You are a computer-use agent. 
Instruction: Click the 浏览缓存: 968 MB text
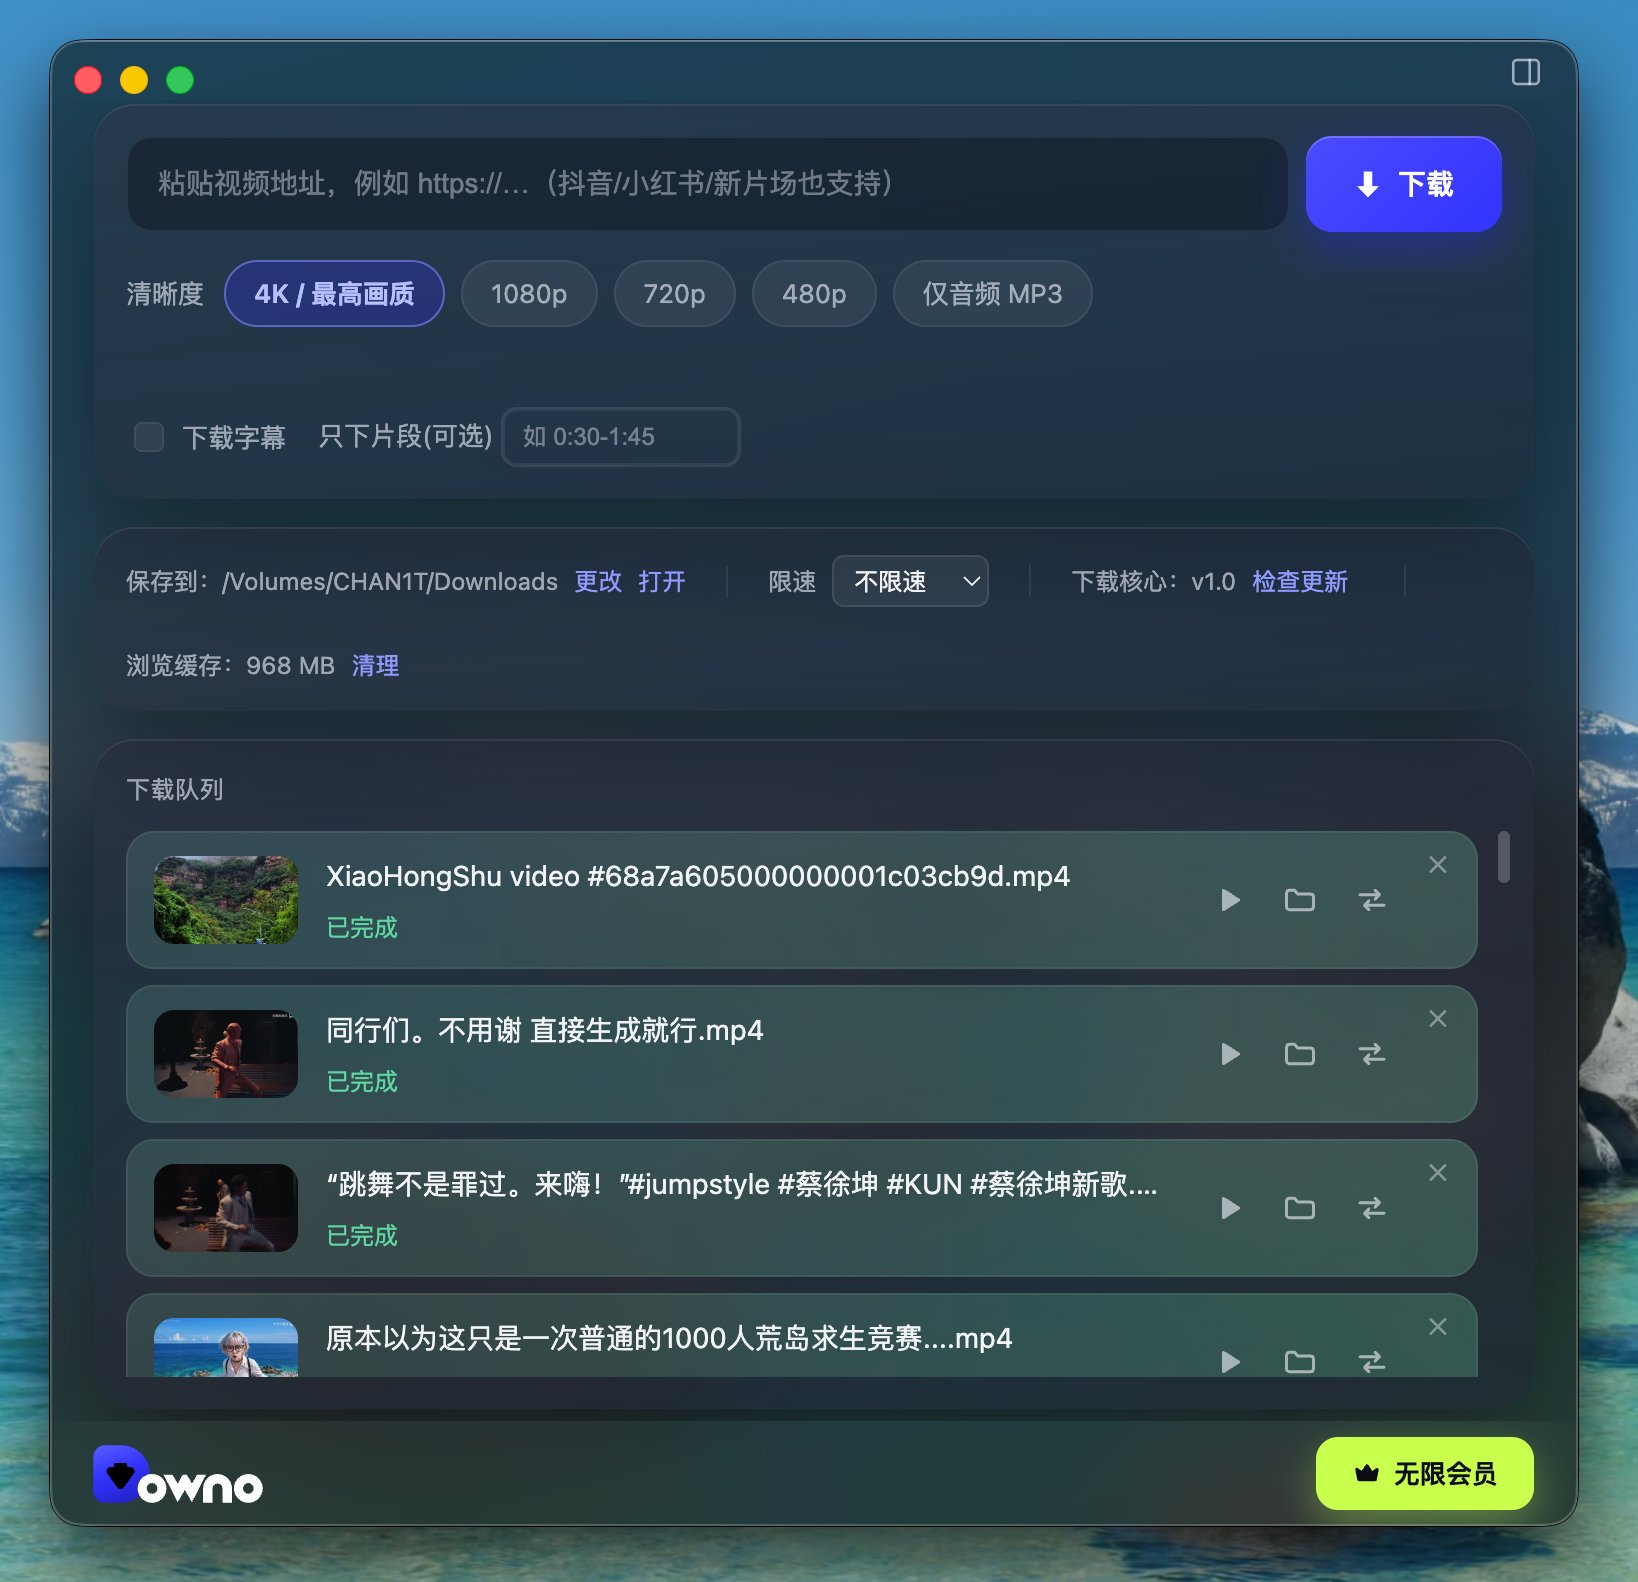(x=230, y=665)
